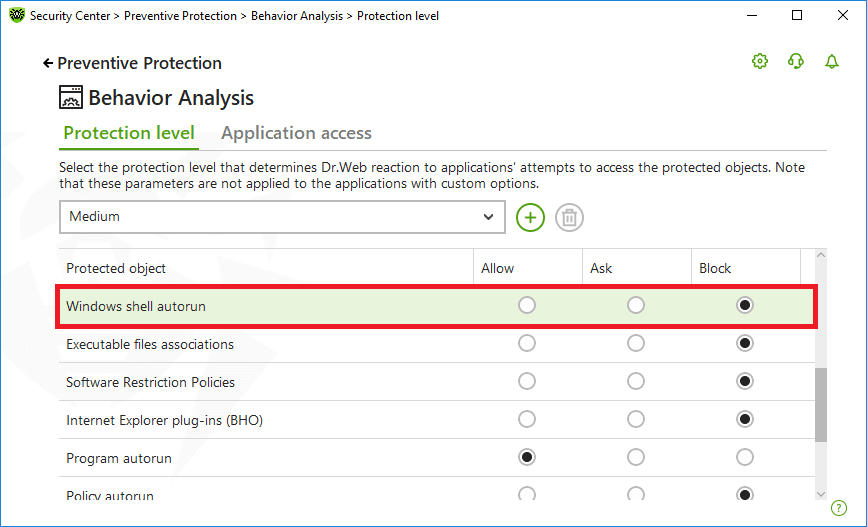Click the green plus to add level
The height and width of the screenshot is (527, 867).
(x=530, y=217)
